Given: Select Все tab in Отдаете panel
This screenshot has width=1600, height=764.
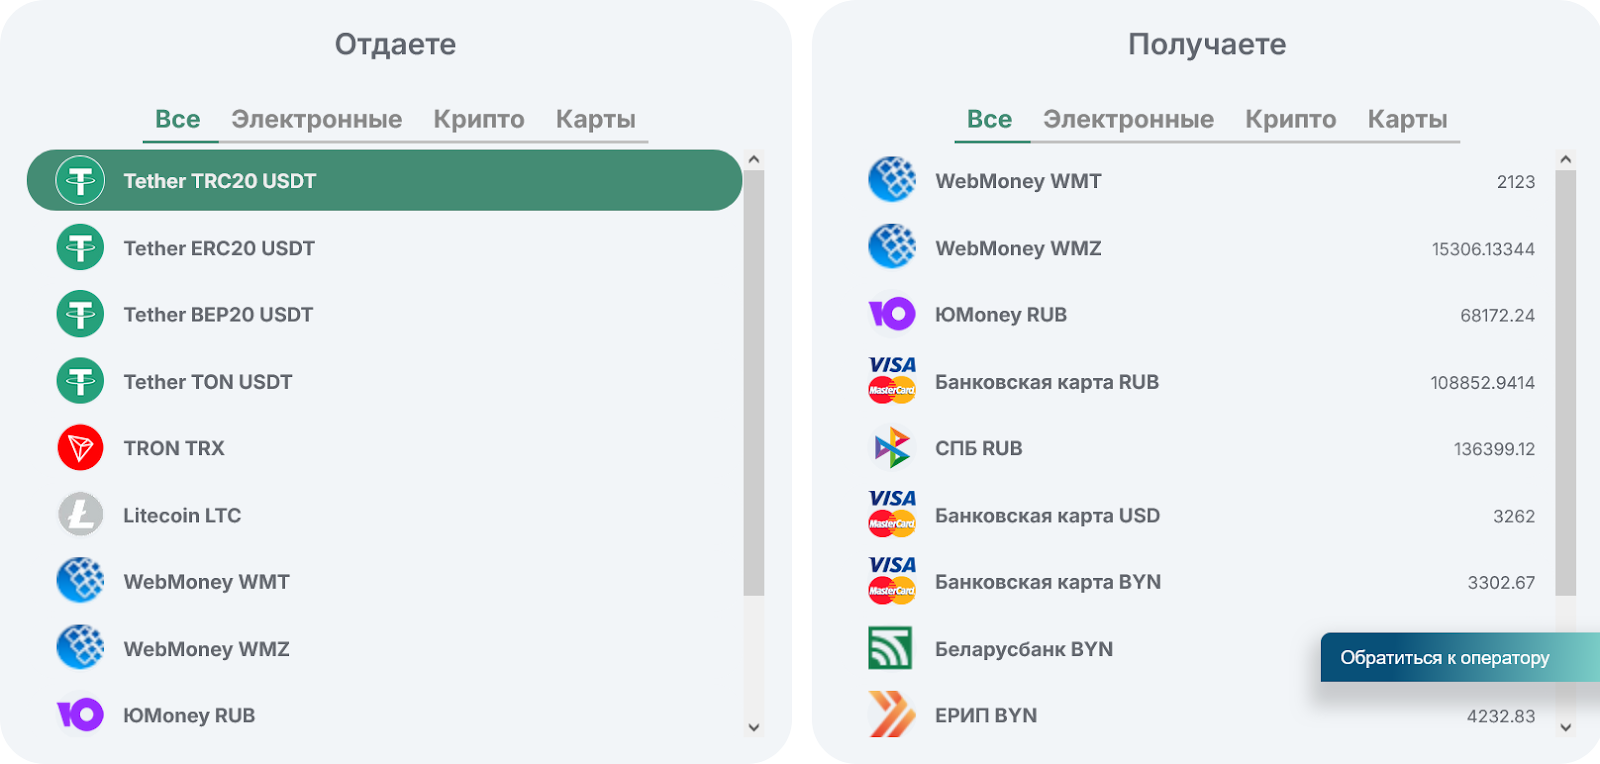Looking at the screenshot, I should (178, 120).
